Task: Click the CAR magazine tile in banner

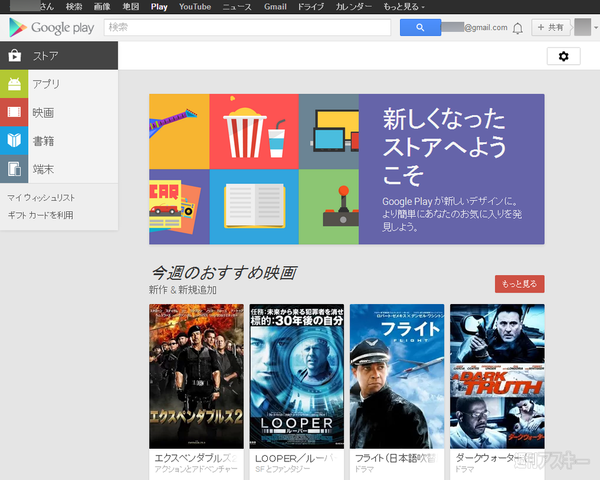Action: [x=179, y=207]
